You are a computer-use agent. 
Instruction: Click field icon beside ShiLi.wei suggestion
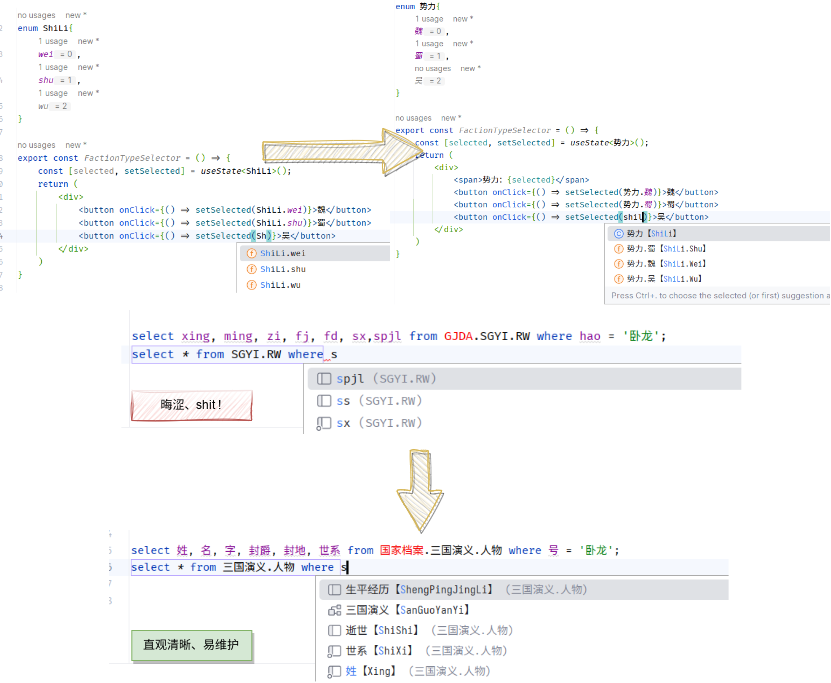[251, 254]
